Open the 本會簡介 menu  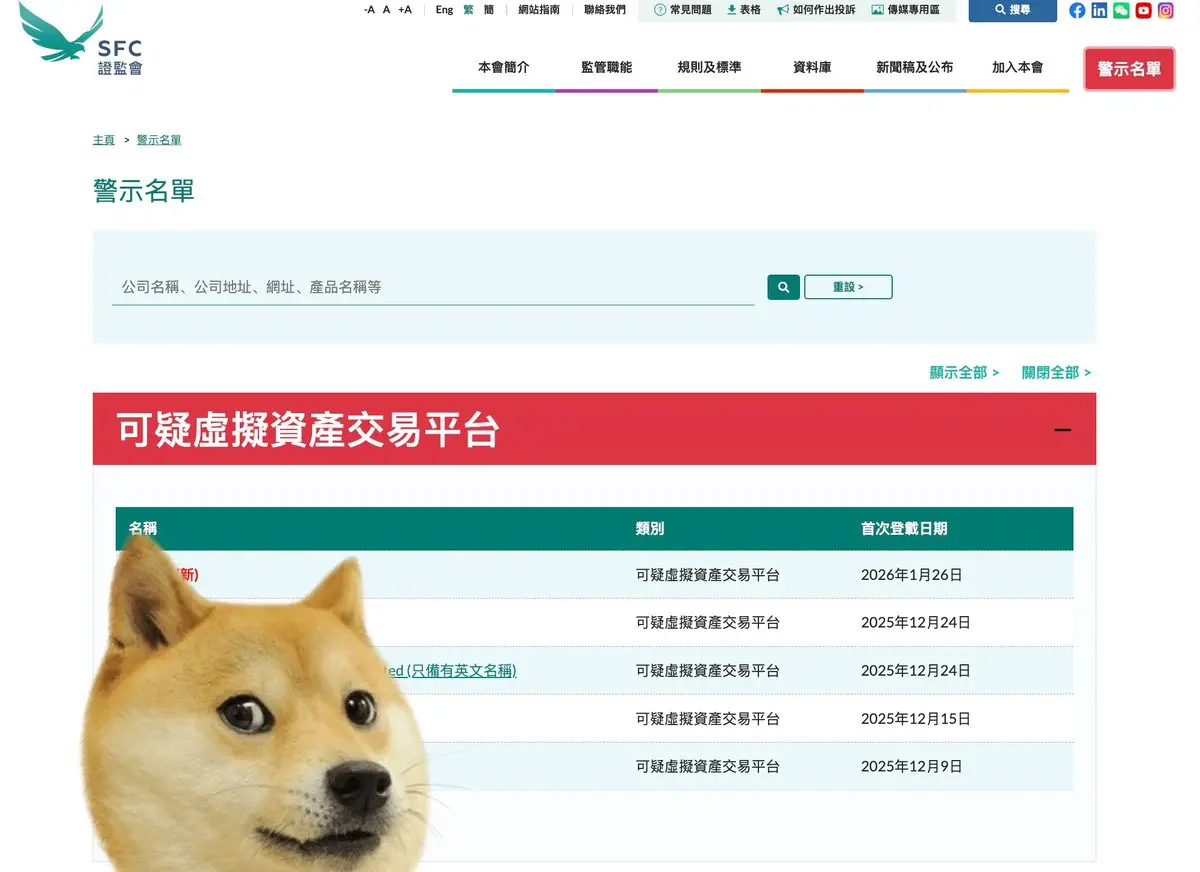coord(504,68)
